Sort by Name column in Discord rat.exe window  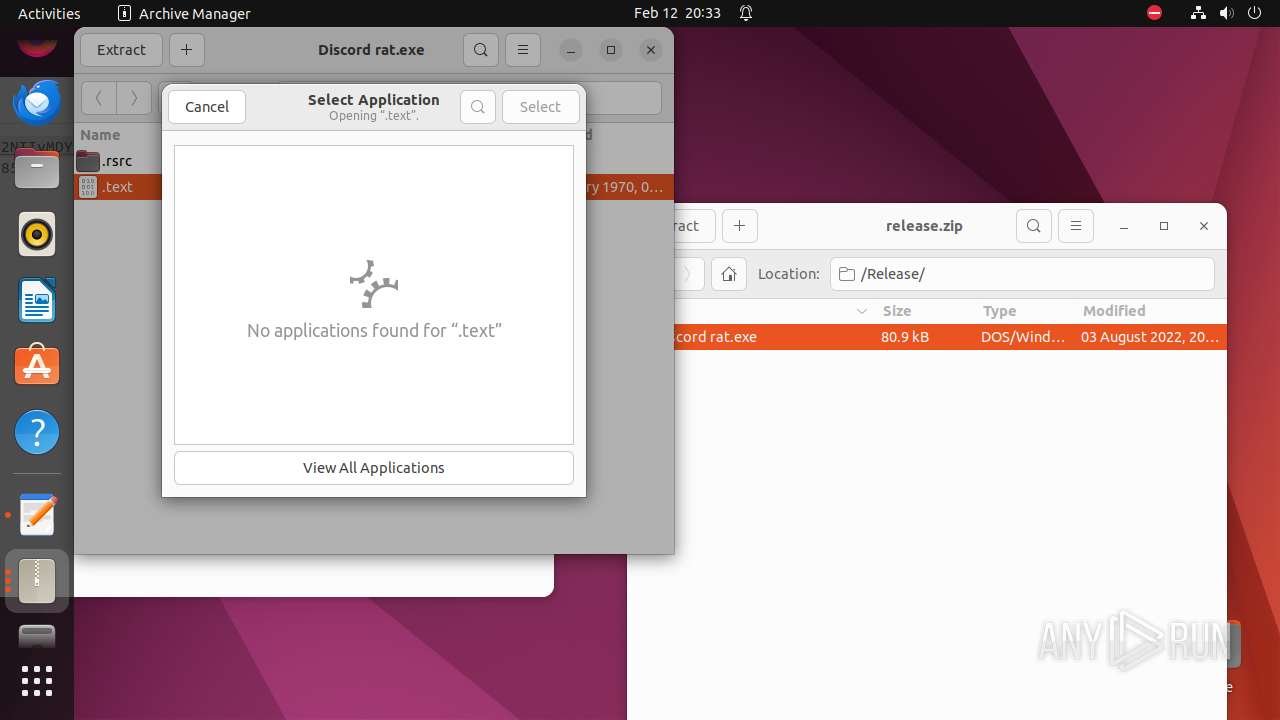(x=100, y=135)
